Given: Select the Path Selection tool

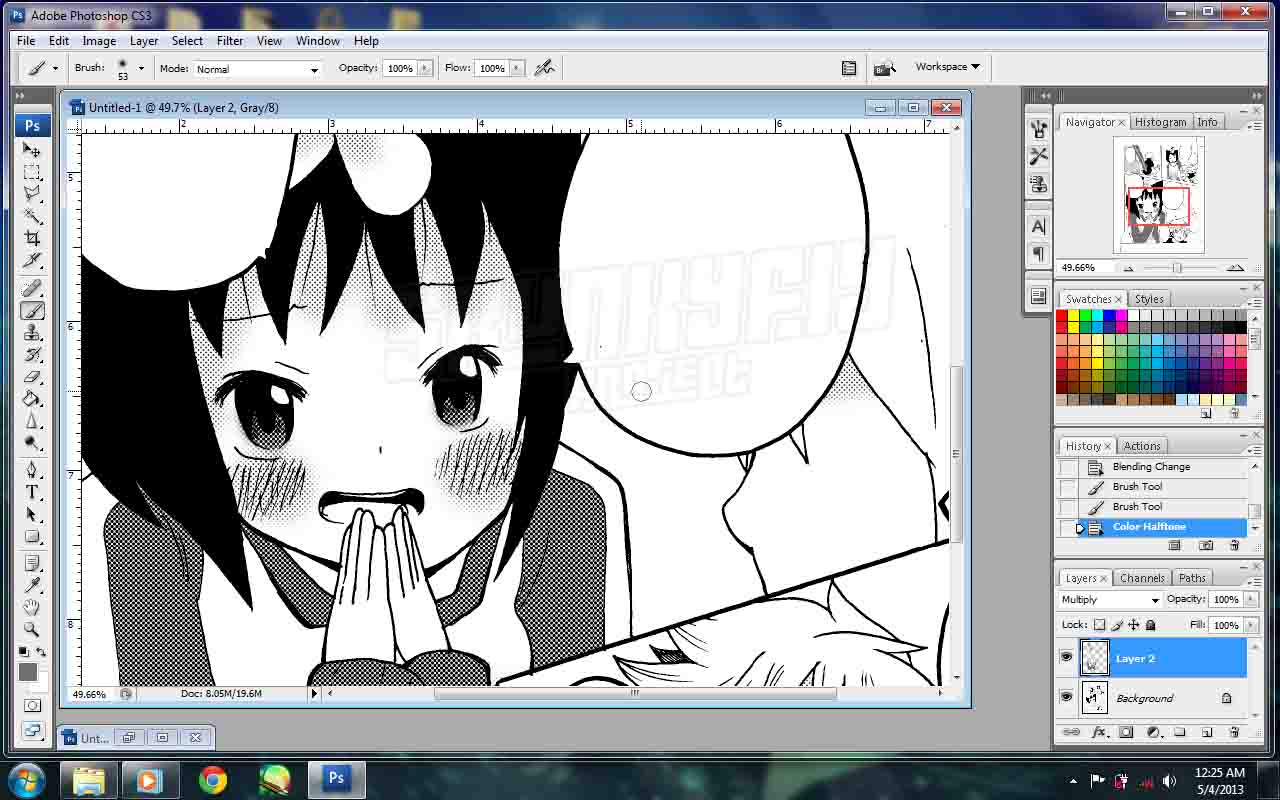Looking at the screenshot, I should pos(32,514).
